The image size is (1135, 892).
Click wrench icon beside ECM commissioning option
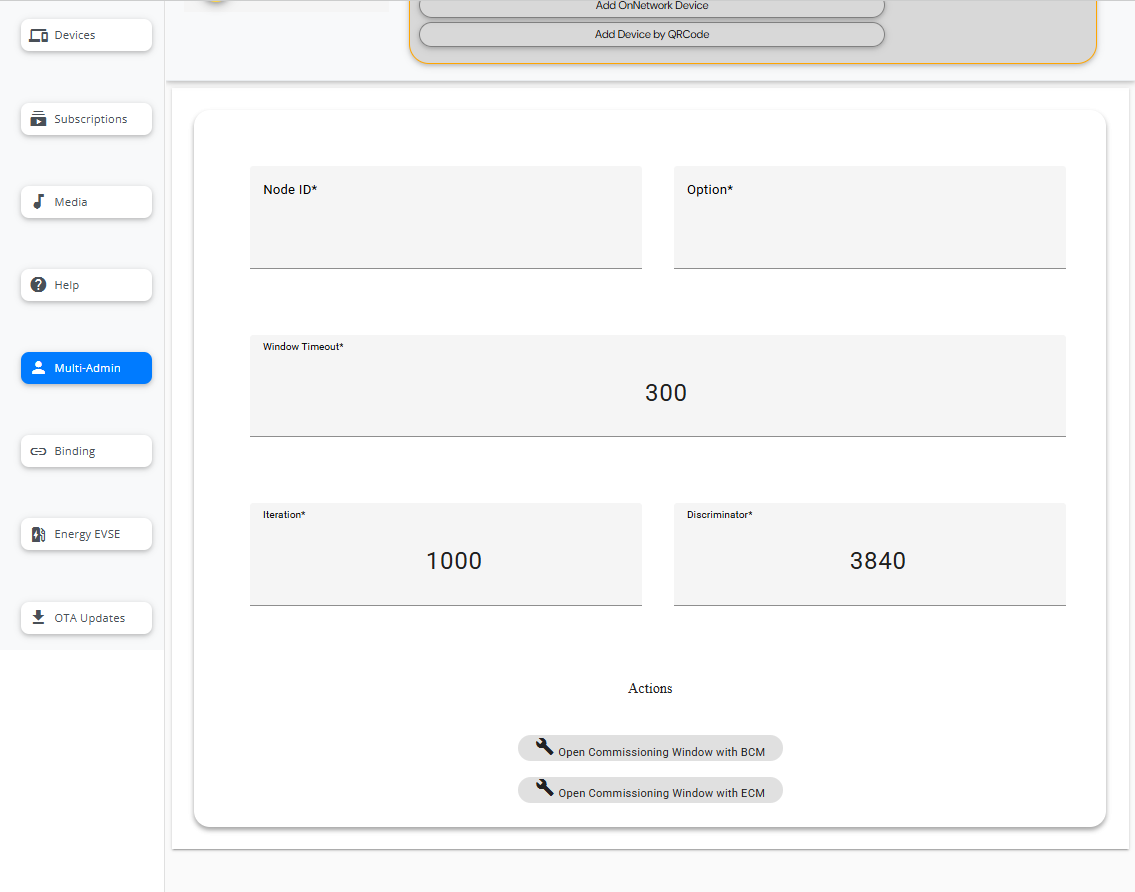coord(544,788)
